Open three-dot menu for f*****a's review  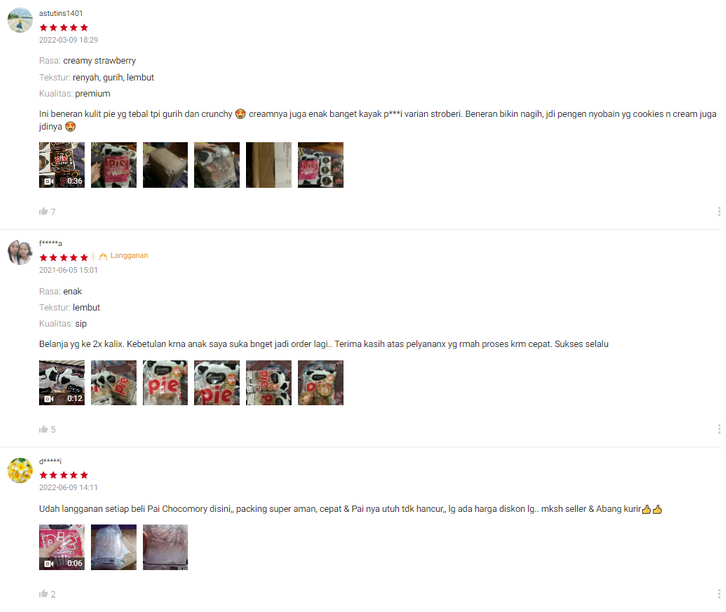[x=719, y=429]
